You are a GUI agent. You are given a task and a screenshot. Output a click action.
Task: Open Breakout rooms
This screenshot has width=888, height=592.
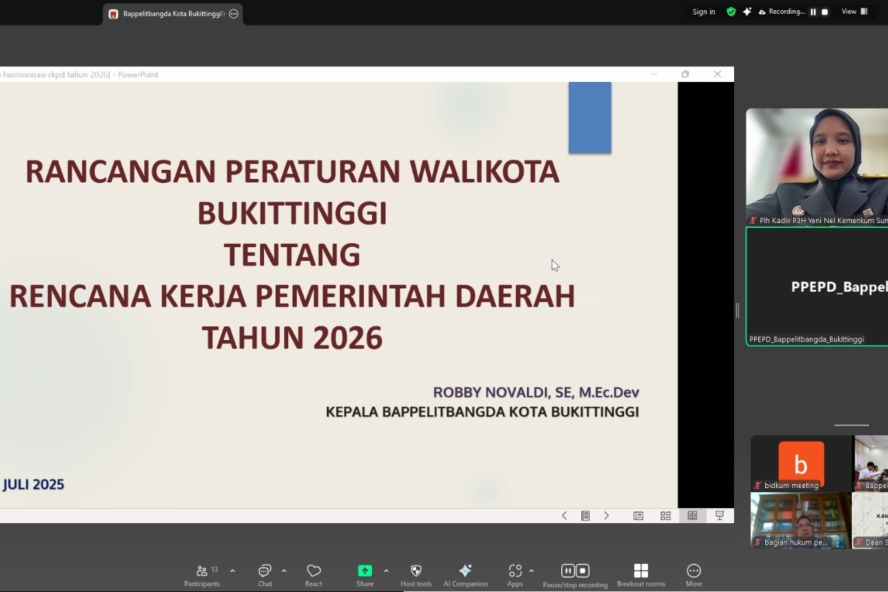point(641,572)
